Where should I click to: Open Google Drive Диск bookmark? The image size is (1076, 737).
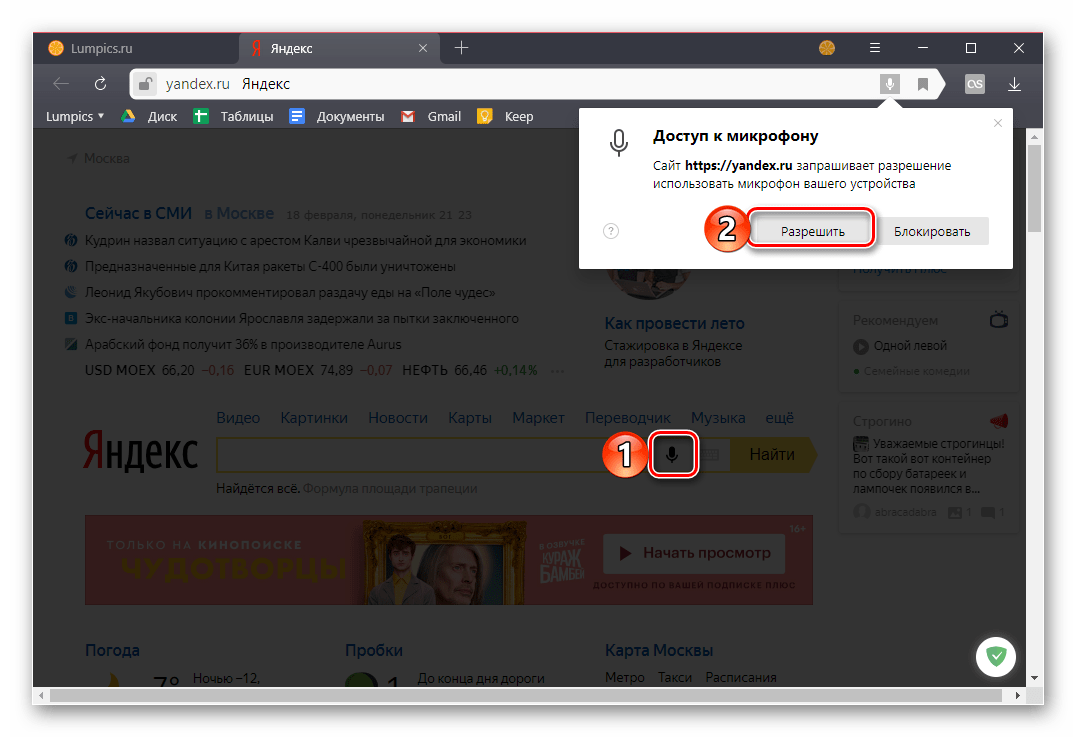tap(149, 117)
